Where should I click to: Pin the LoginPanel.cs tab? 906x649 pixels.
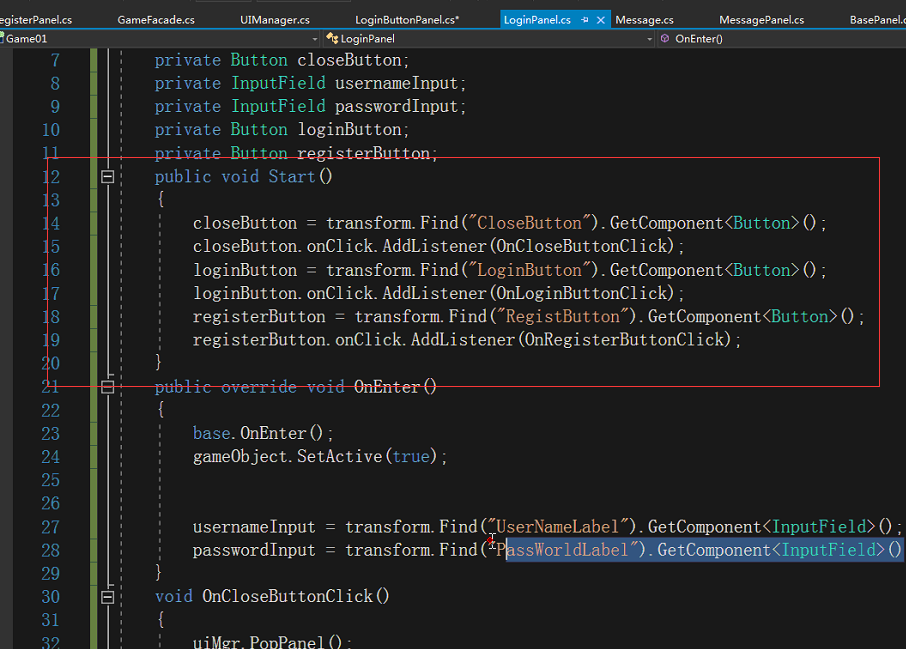point(585,20)
